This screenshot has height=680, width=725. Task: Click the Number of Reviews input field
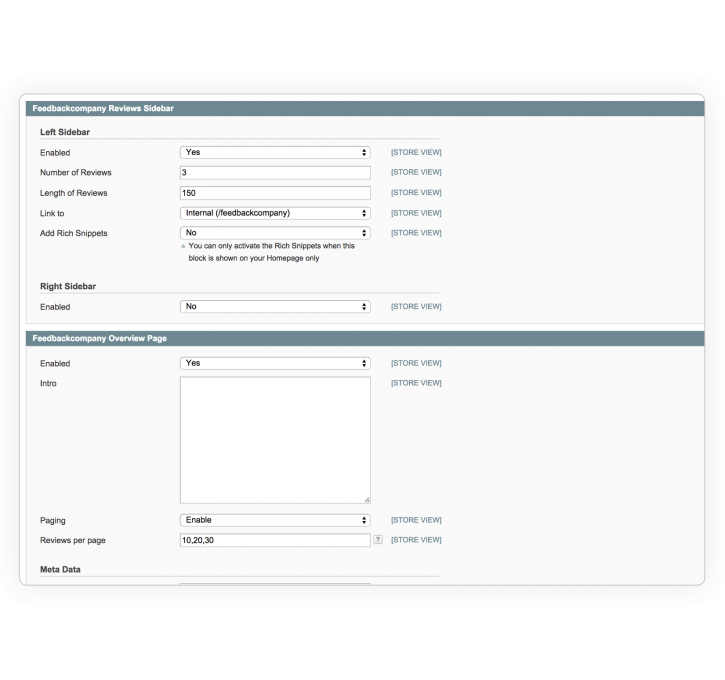275,172
